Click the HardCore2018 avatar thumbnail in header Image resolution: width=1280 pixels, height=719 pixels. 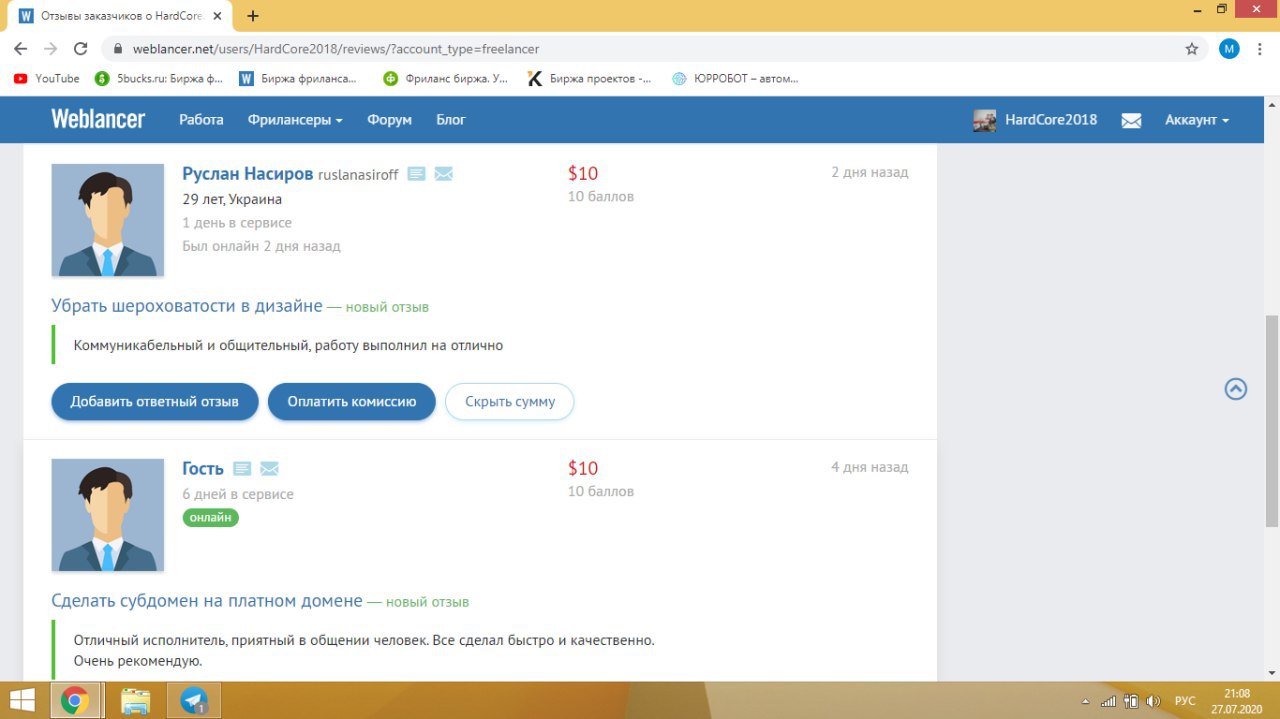point(984,120)
